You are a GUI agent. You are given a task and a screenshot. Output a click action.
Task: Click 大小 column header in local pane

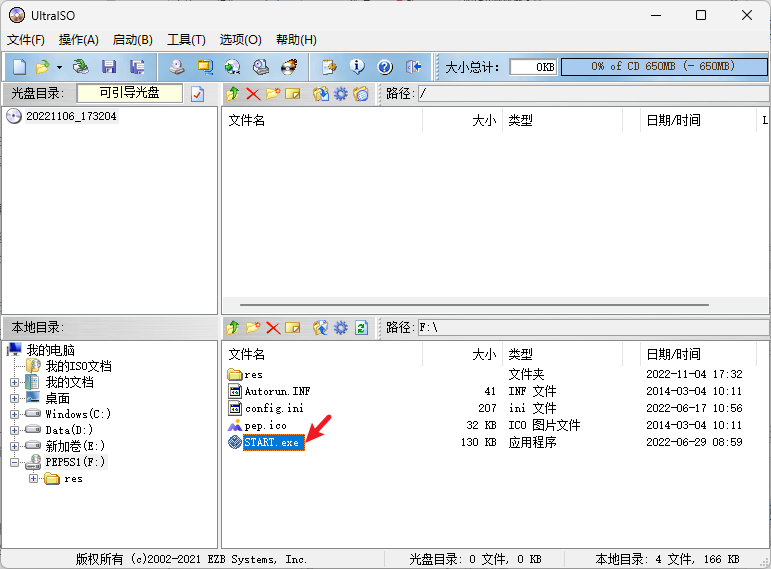(462, 355)
